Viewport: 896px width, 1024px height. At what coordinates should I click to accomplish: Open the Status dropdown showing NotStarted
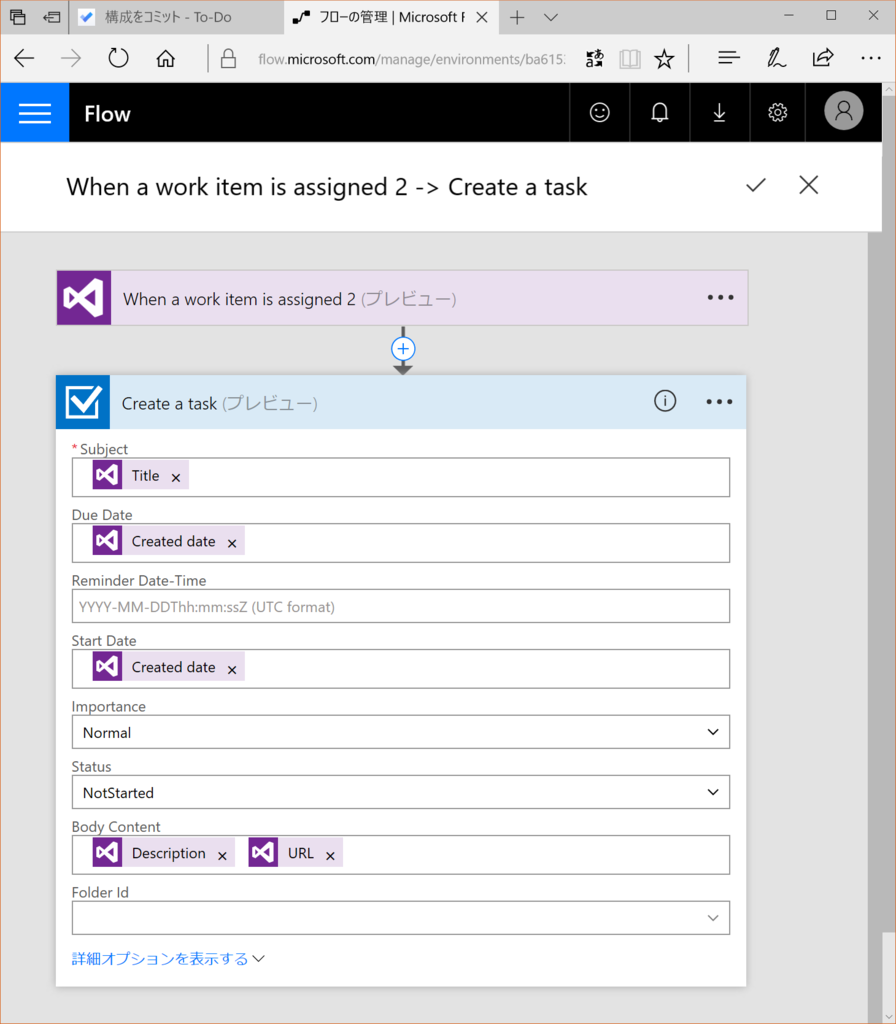[401, 792]
